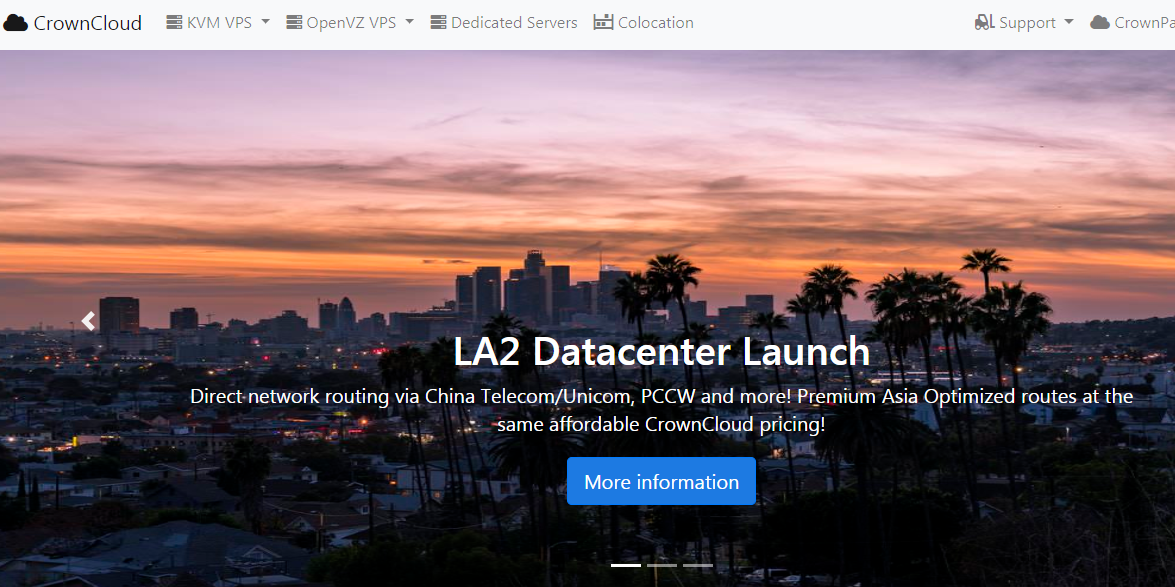Viewport: 1175px width, 587px height.
Task: Click the server icon beside KVM VPS
Action: pyautogui.click(x=174, y=22)
